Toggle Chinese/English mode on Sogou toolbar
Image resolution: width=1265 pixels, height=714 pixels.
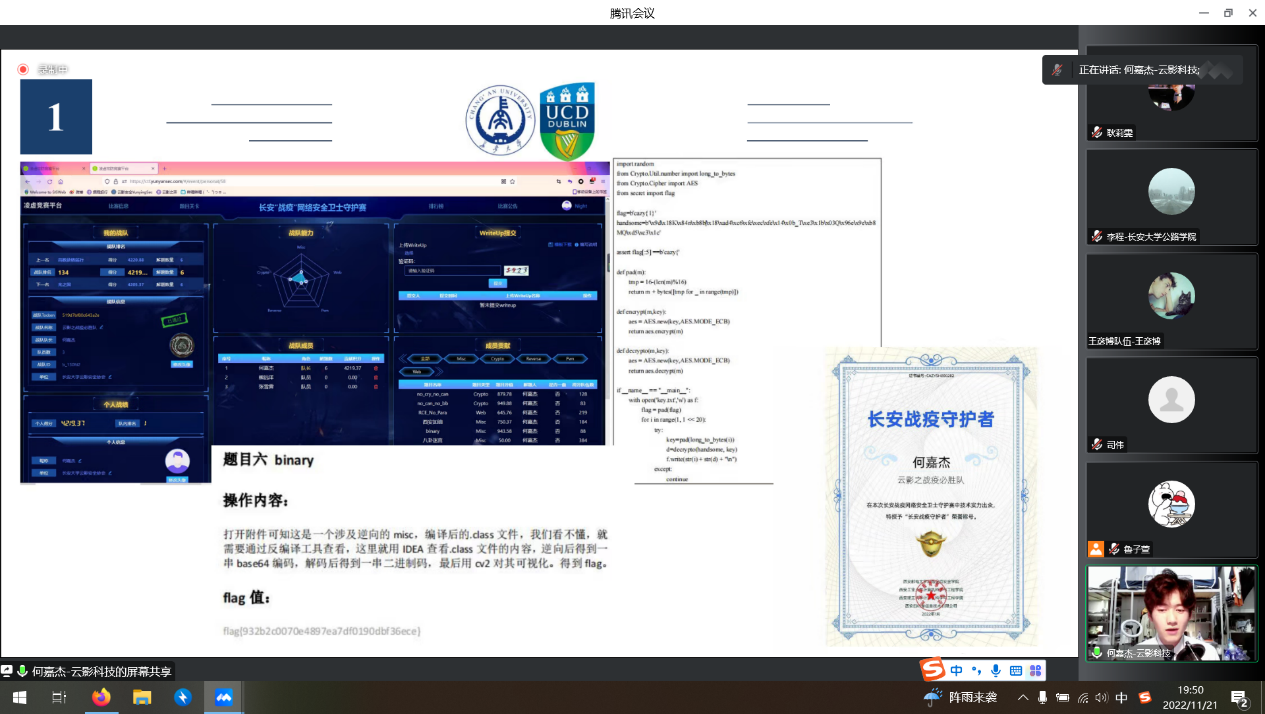[957, 670]
